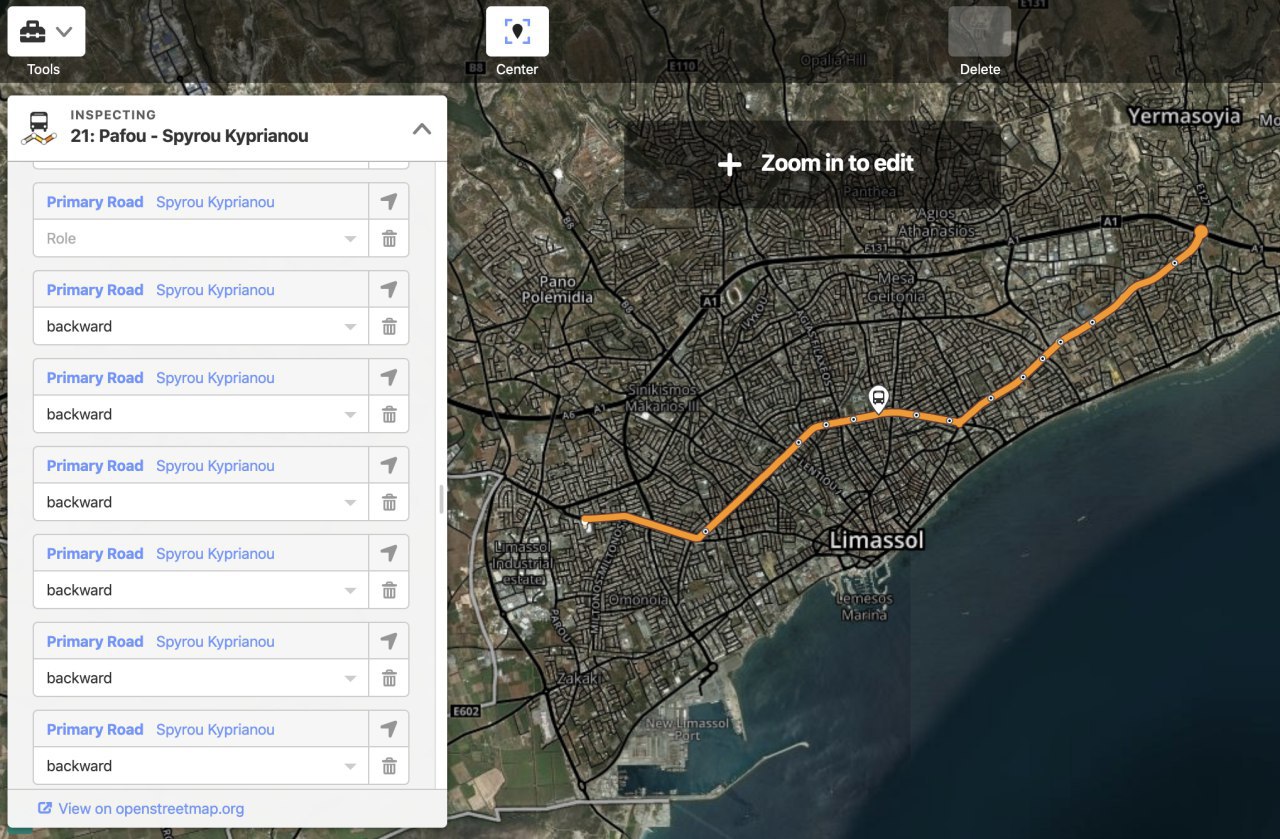Screen dimensions: 1280x839
Task: Delete the bottom-most backward member via trash
Action: click(x=389, y=767)
